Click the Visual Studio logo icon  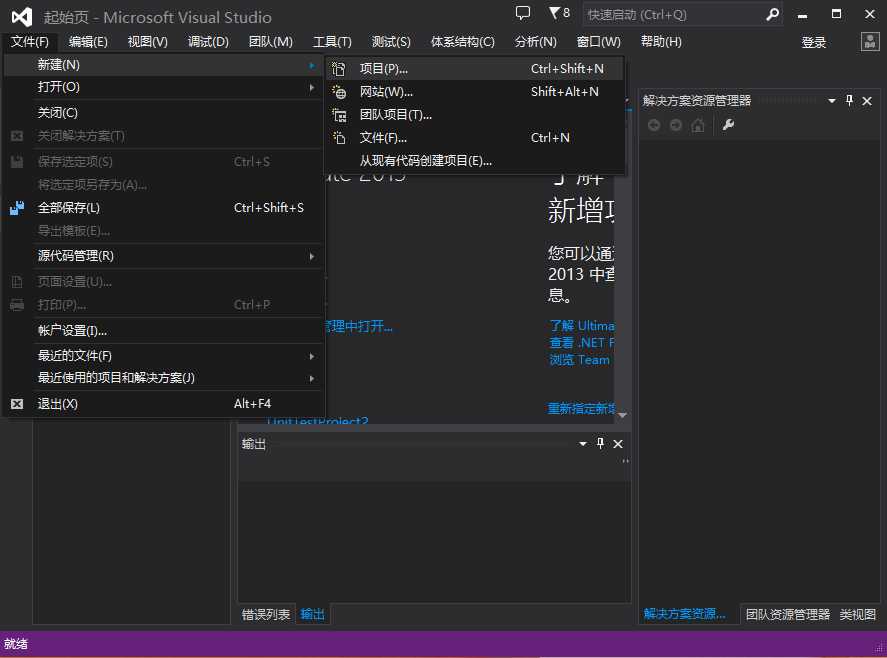pos(22,17)
